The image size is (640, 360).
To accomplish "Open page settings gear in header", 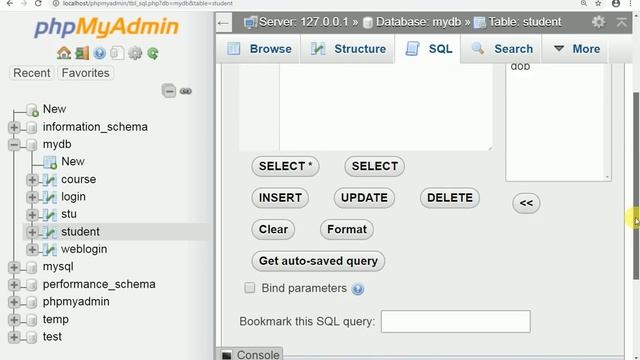I will (598, 22).
